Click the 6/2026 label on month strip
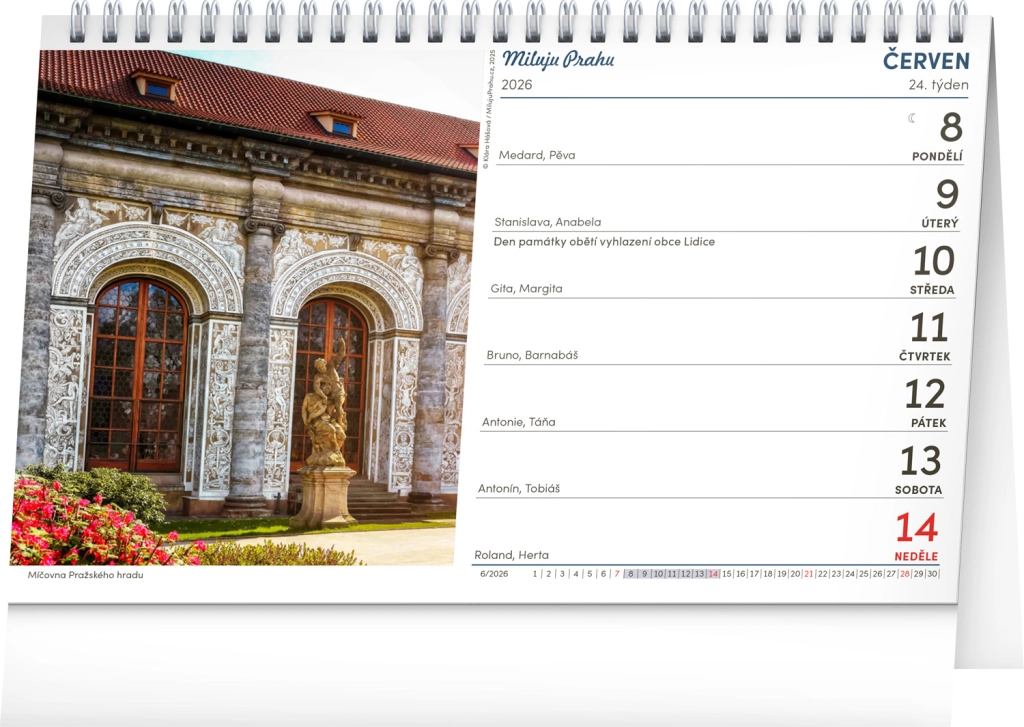The height and width of the screenshot is (727, 1024). [x=494, y=574]
